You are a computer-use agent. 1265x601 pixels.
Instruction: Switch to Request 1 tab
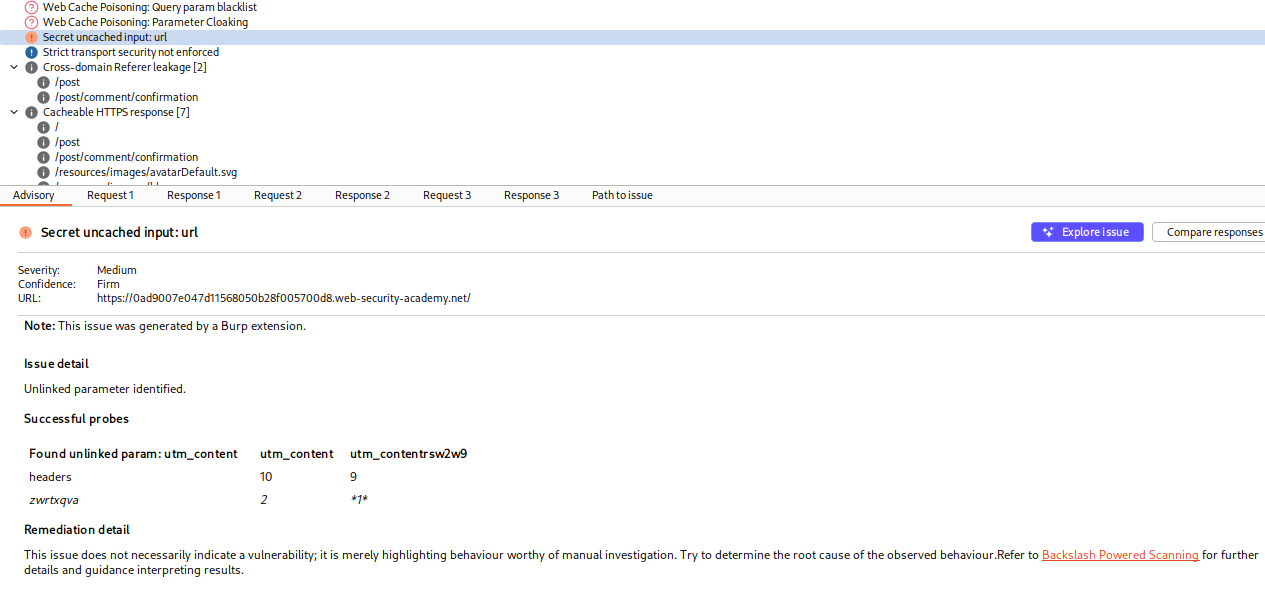(x=110, y=195)
